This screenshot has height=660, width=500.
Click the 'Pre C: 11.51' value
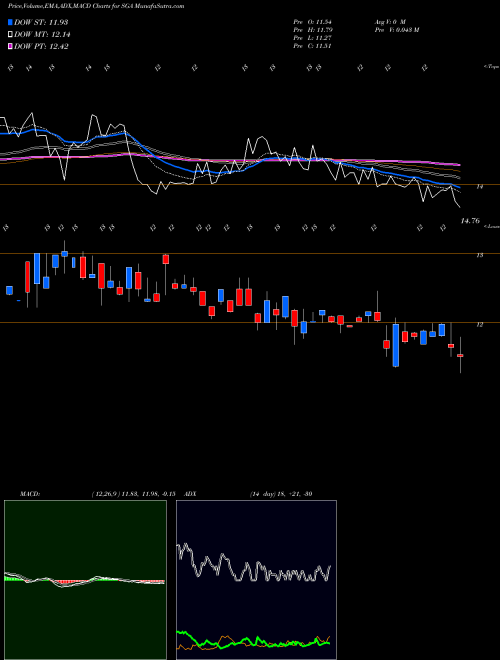(x=313, y=46)
